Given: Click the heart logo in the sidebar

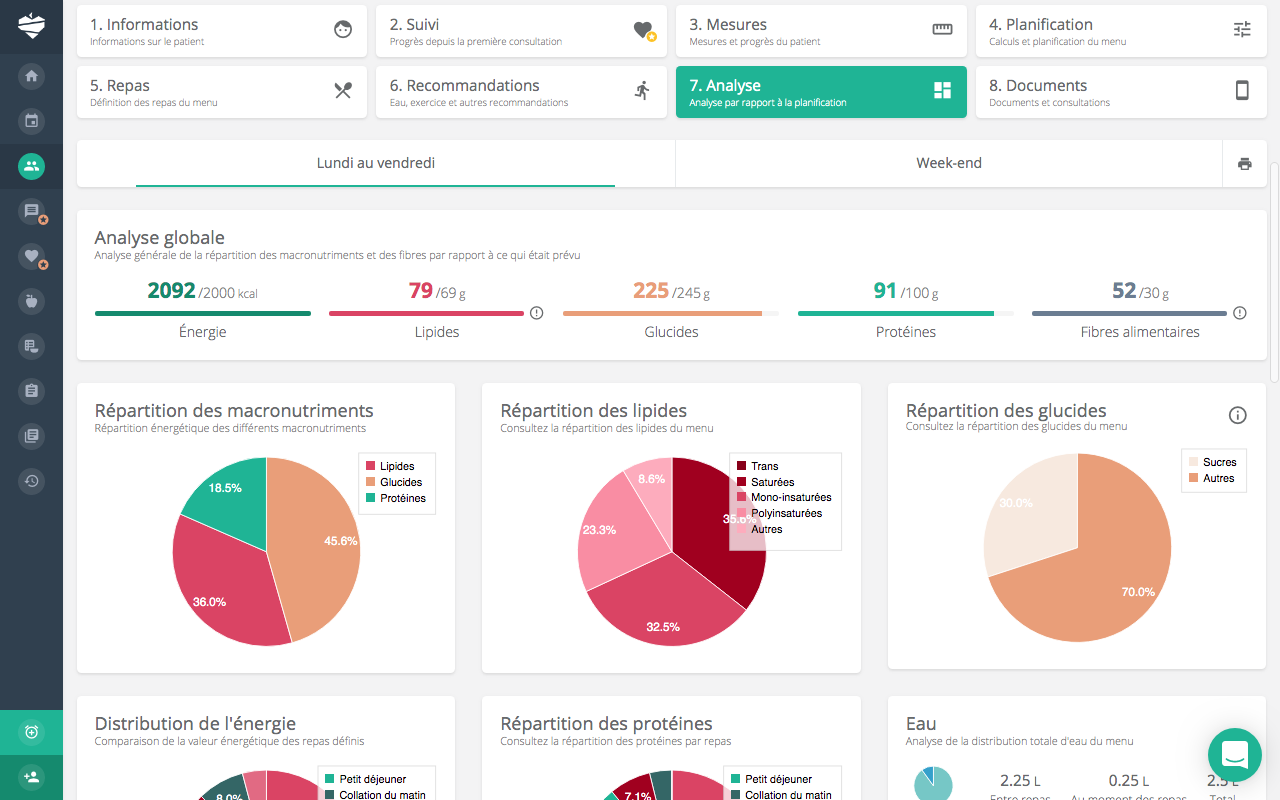Looking at the screenshot, I should coord(31,25).
